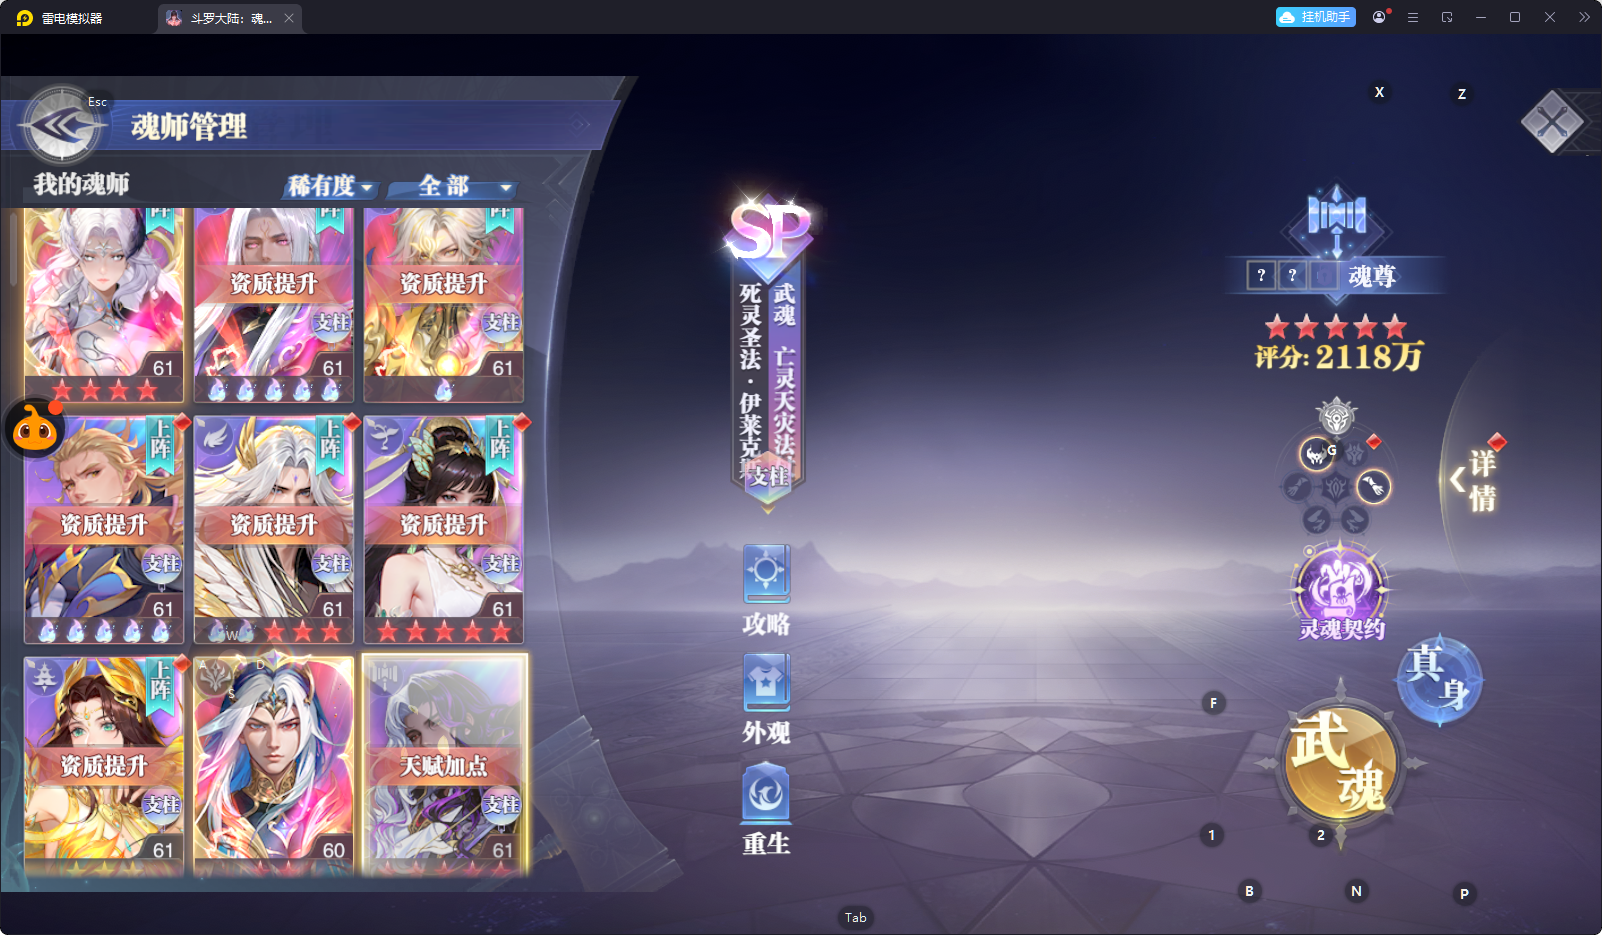Click the emulator shrink-window arrow icon
The width and height of the screenshot is (1602, 935).
1447,17
